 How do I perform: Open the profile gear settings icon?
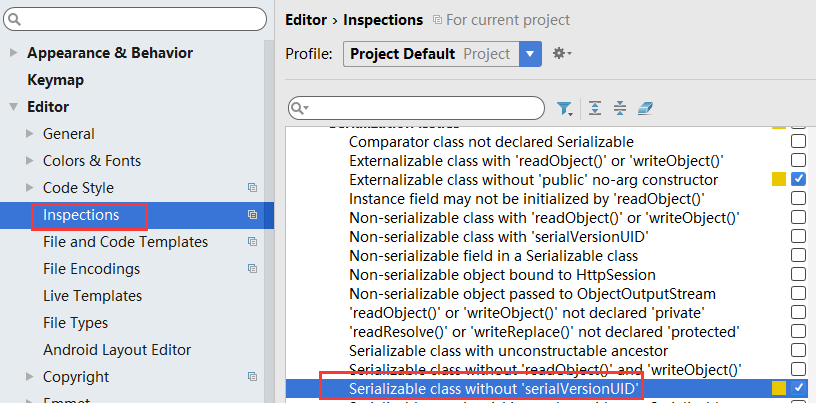pos(561,54)
